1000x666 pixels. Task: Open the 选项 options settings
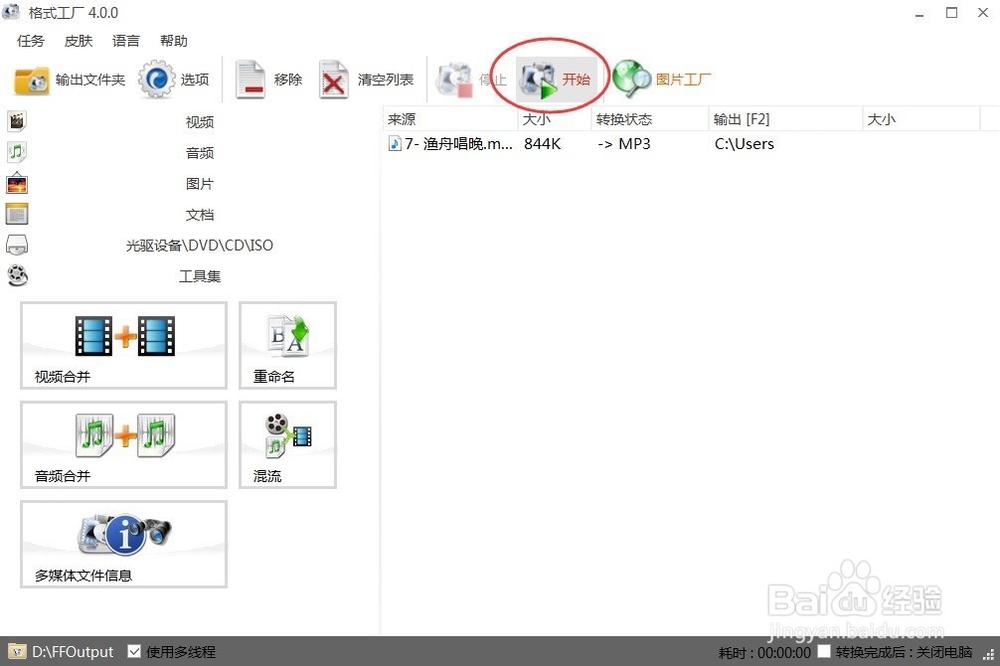click(x=176, y=79)
